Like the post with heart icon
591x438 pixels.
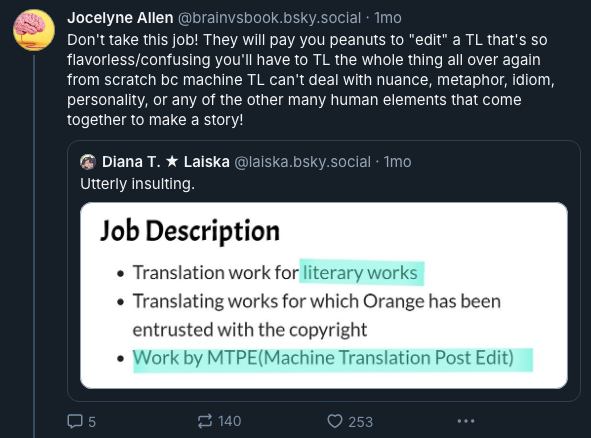coord(335,421)
